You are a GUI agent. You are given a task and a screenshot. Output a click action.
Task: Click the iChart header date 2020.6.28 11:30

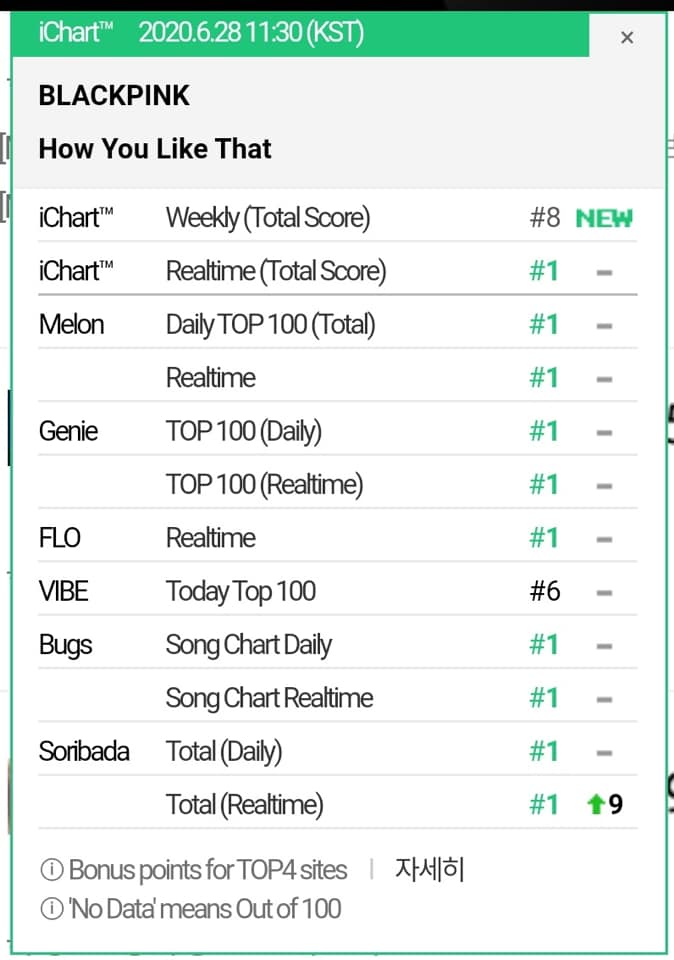[250, 33]
